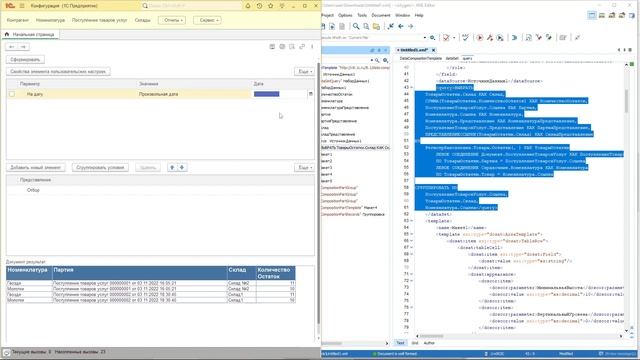This screenshot has width=640, height=360.
Task: Click the check well-formedness icon in XML editor
Action: (x=465, y=38)
